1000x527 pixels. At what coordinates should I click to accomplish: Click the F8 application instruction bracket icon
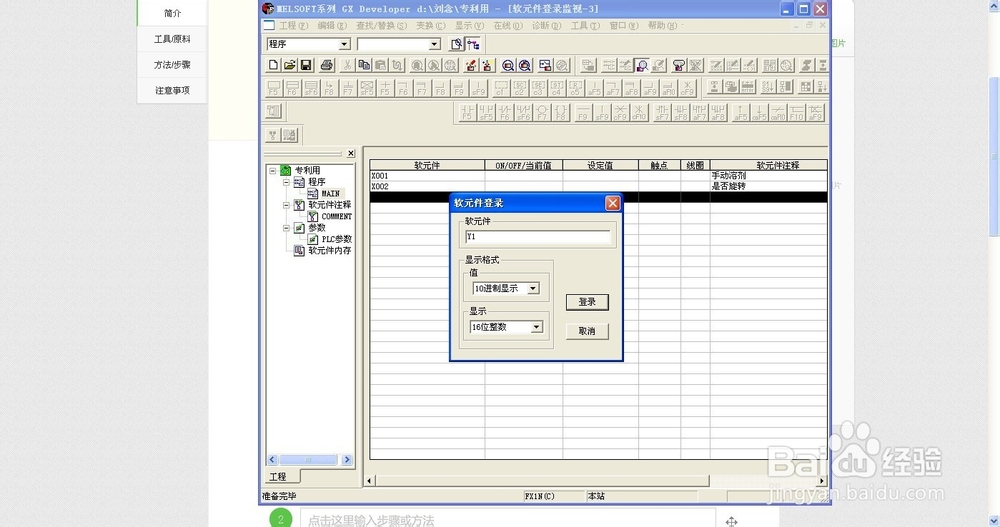coord(561,113)
